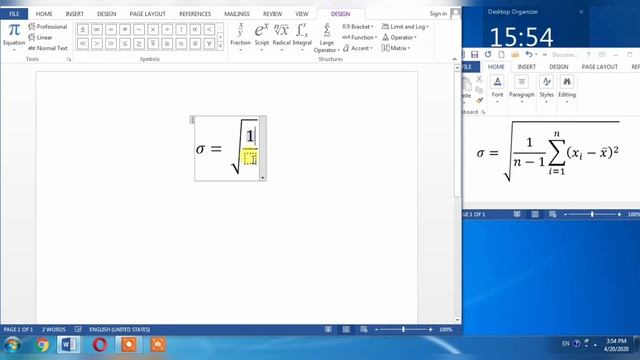This screenshot has height=360, width=640.
Task: Open Spelling proofing icon in status bar
Action: (78, 329)
